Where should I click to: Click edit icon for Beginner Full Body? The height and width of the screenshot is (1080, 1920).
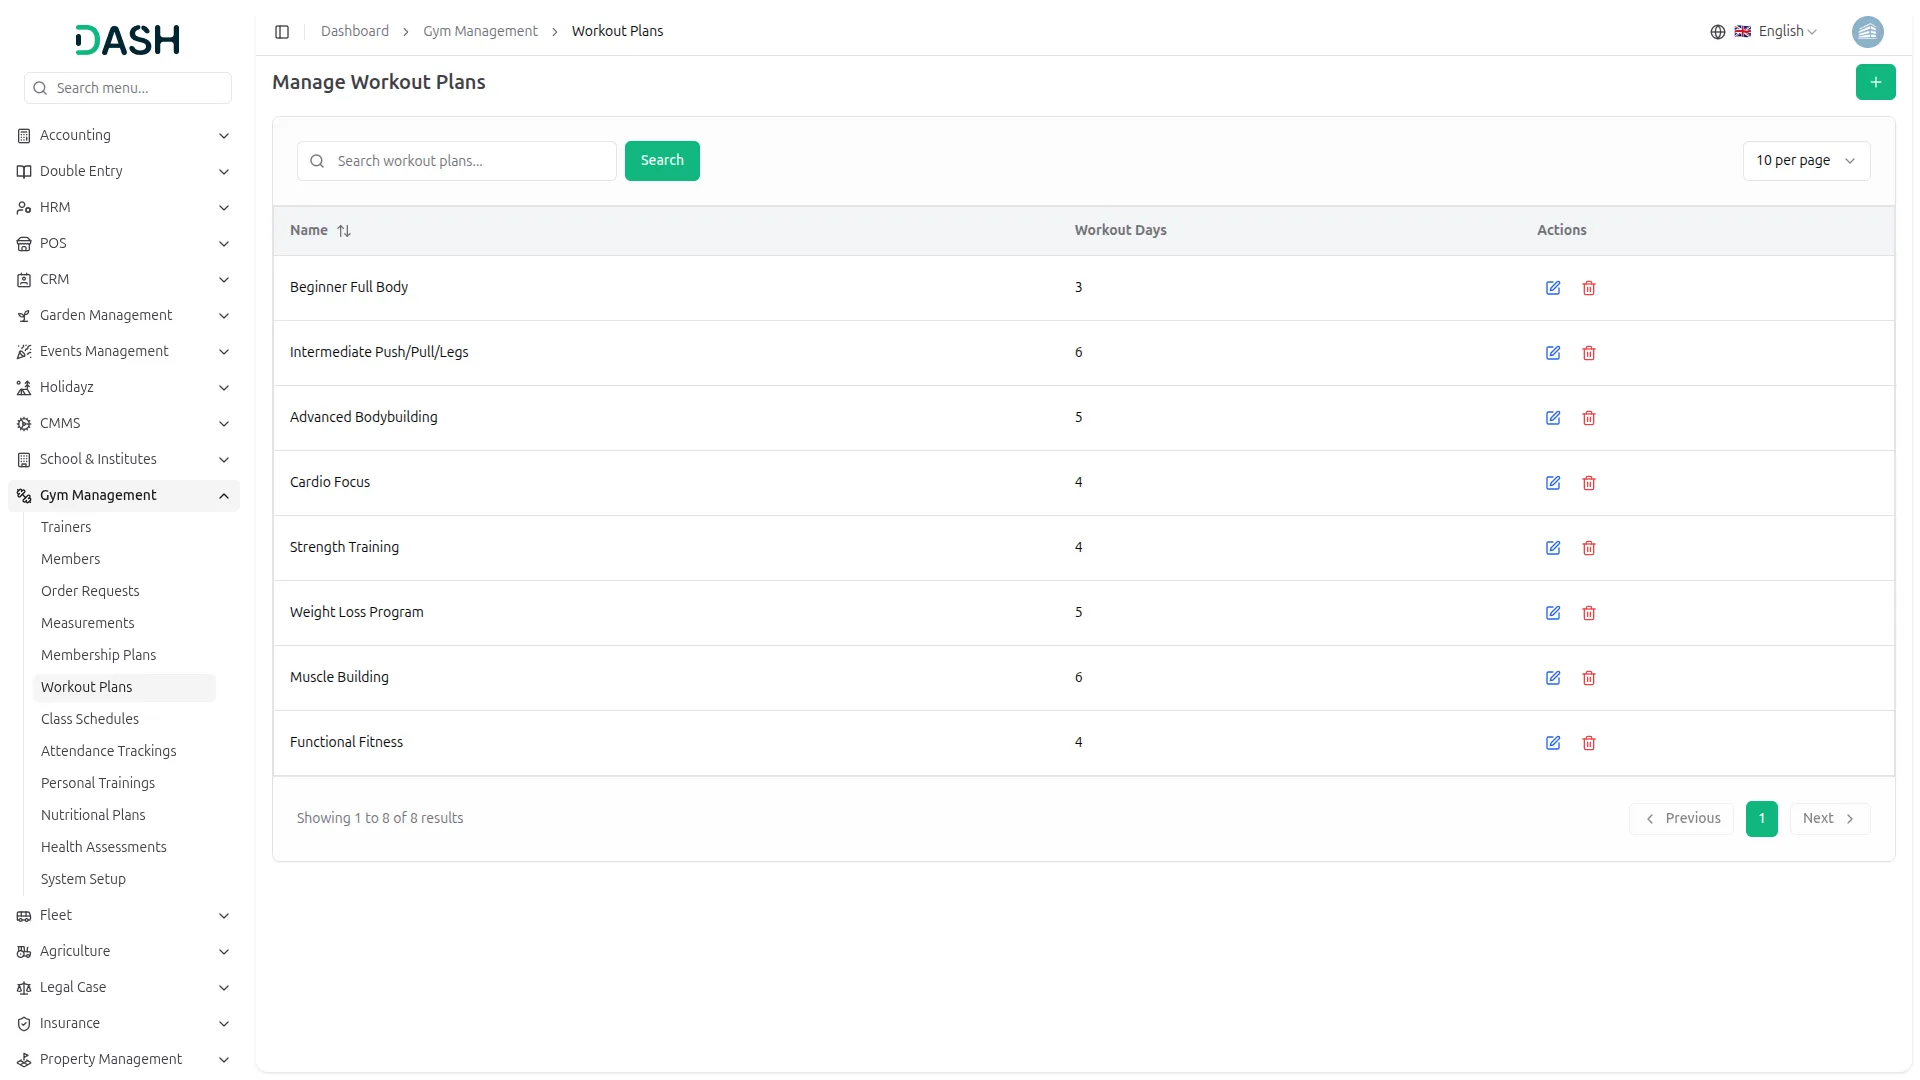(x=1552, y=288)
